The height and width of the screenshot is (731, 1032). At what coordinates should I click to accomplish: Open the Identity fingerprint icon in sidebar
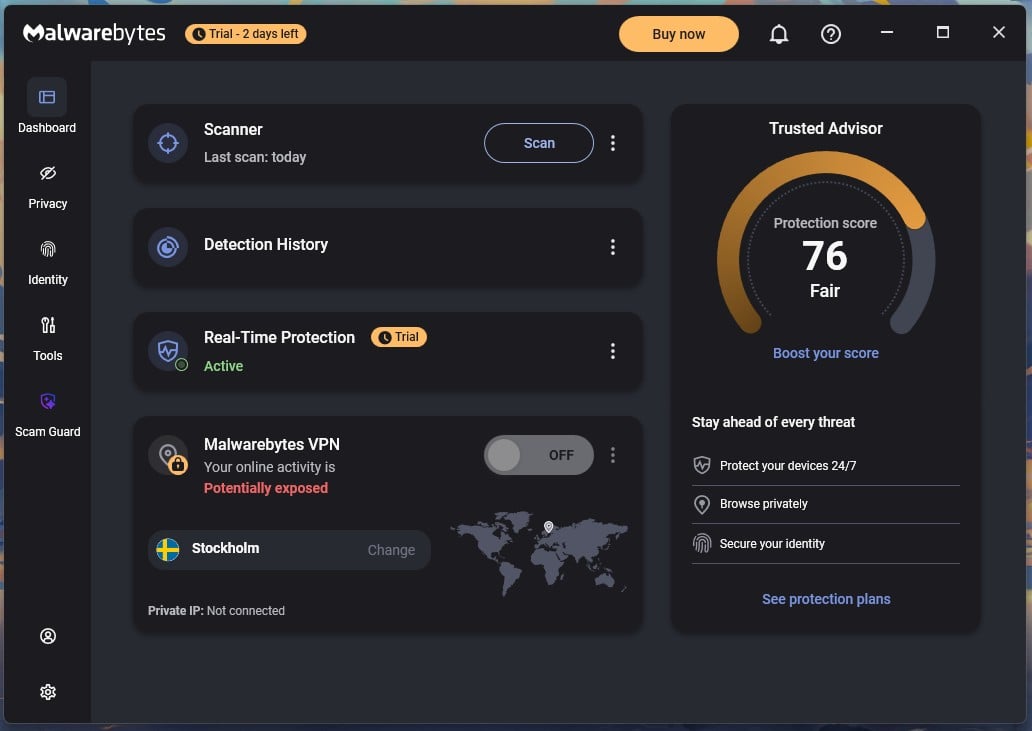coord(47,249)
